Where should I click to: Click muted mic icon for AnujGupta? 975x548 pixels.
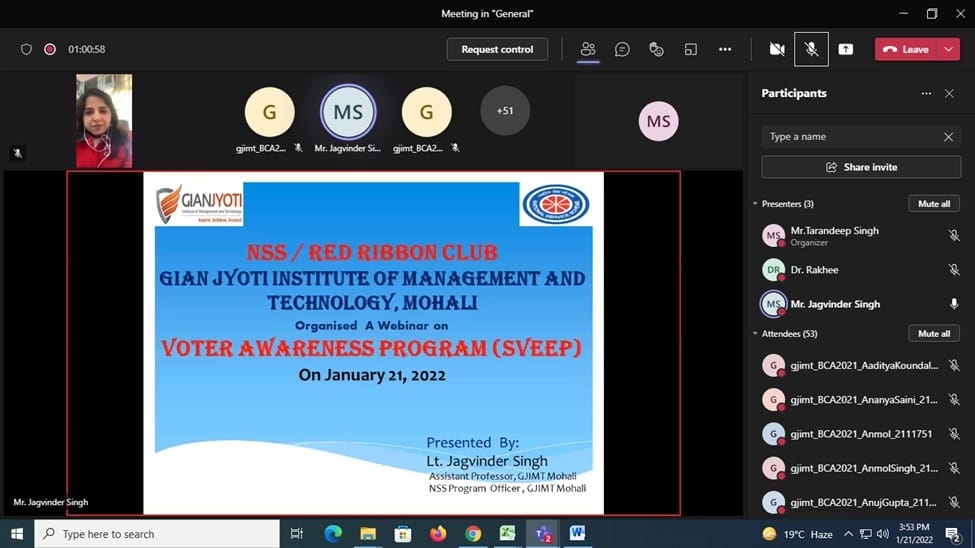pyautogui.click(x=954, y=502)
